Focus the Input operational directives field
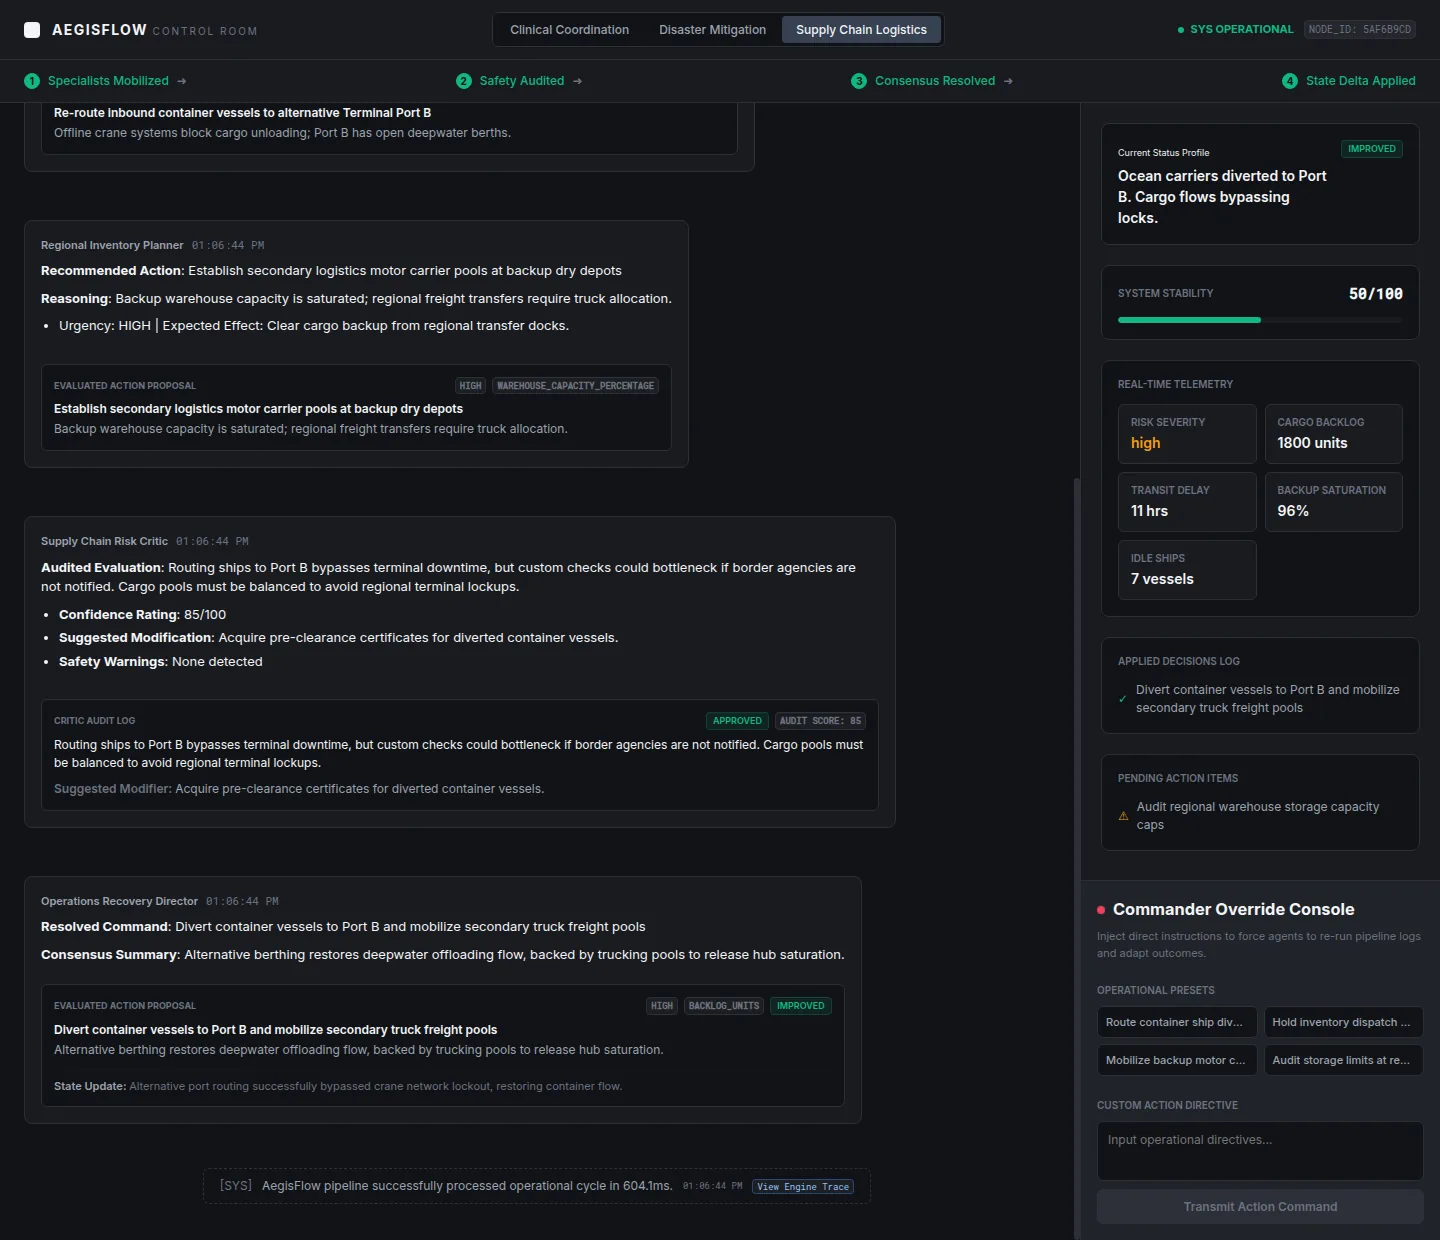This screenshot has height=1240, width=1440. pyautogui.click(x=1260, y=1151)
